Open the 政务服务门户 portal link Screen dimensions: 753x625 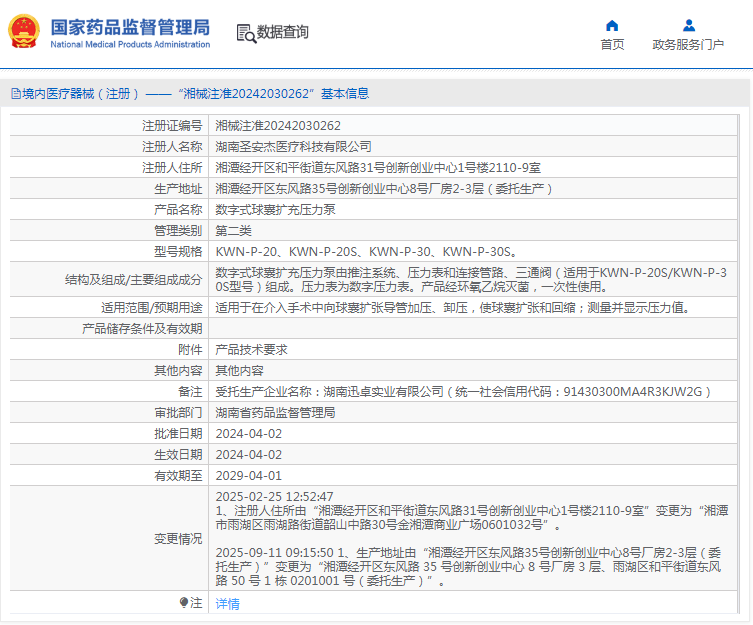pos(688,44)
